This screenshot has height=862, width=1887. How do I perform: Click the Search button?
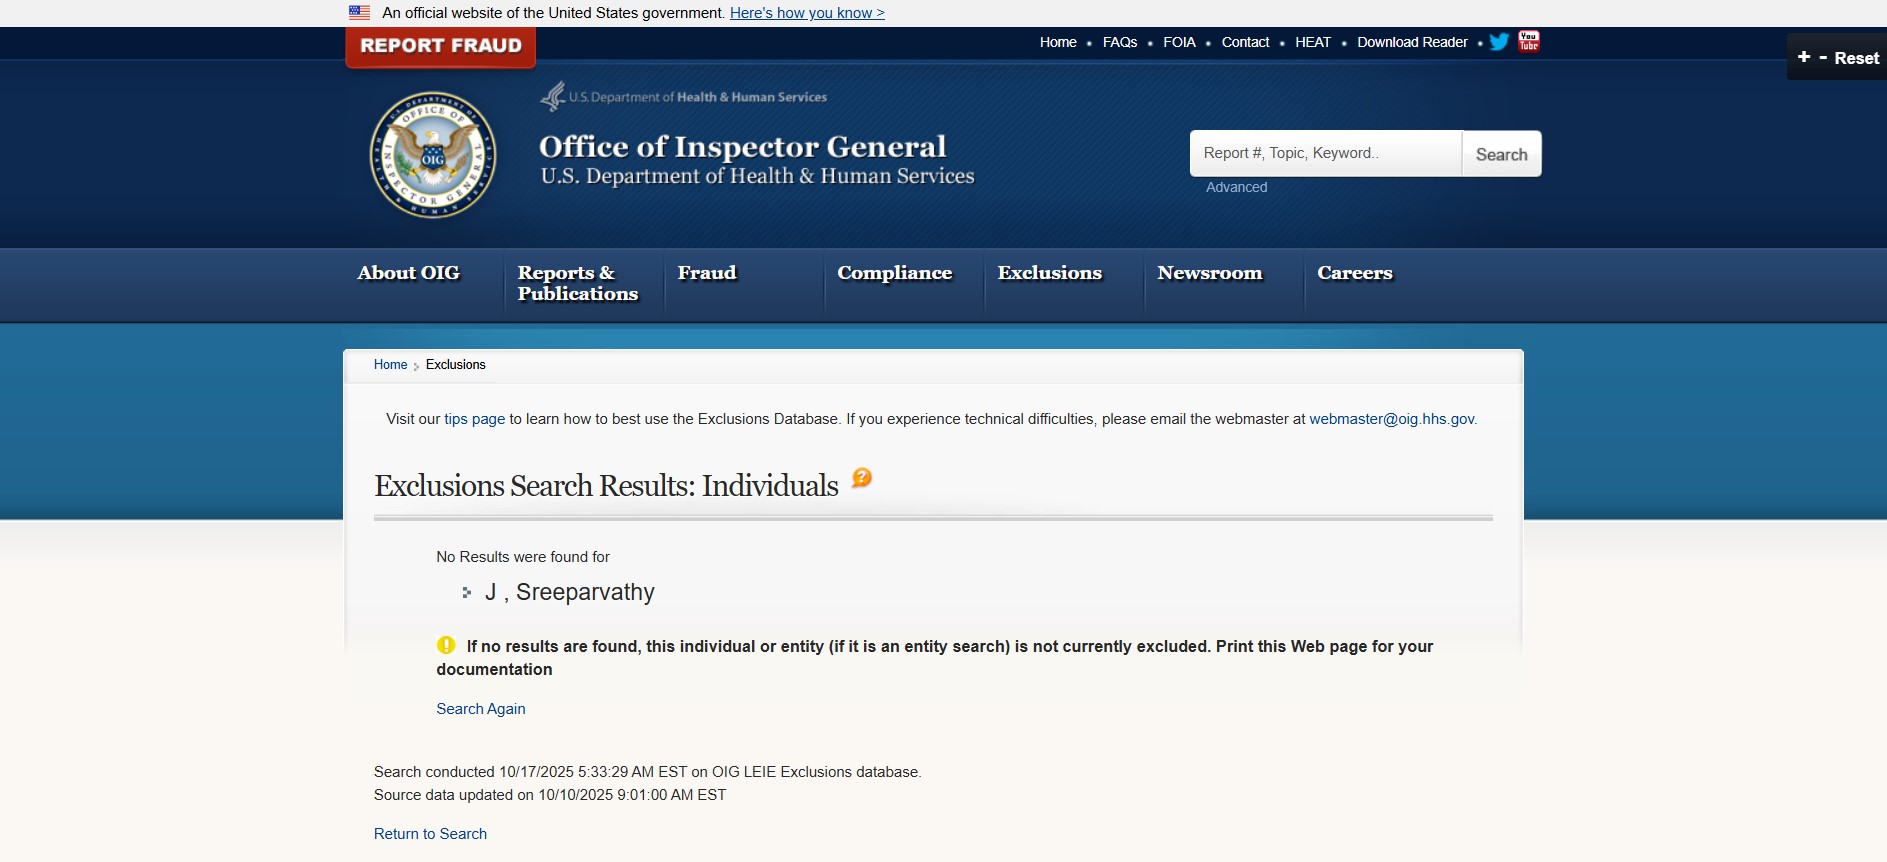tap(1502, 154)
